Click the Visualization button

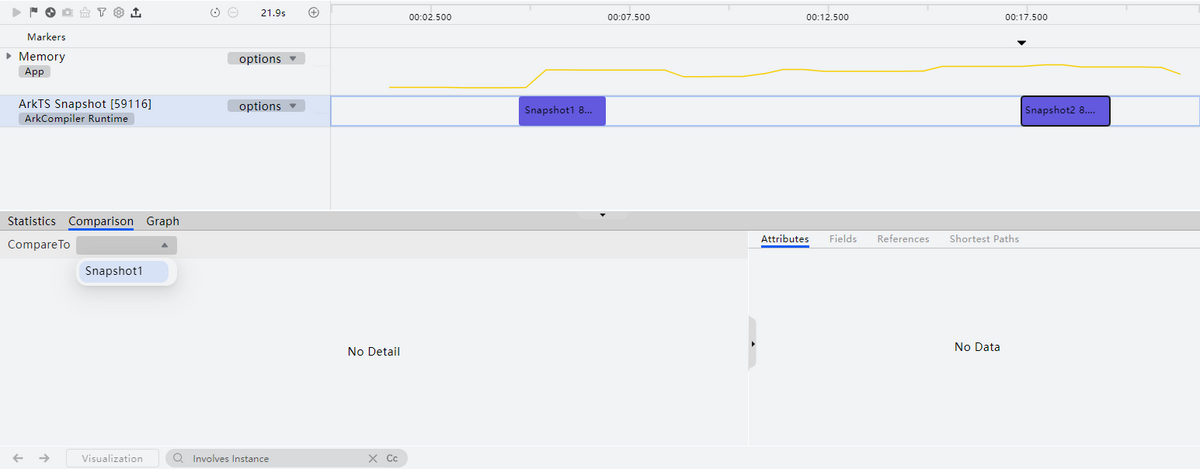(x=112, y=458)
